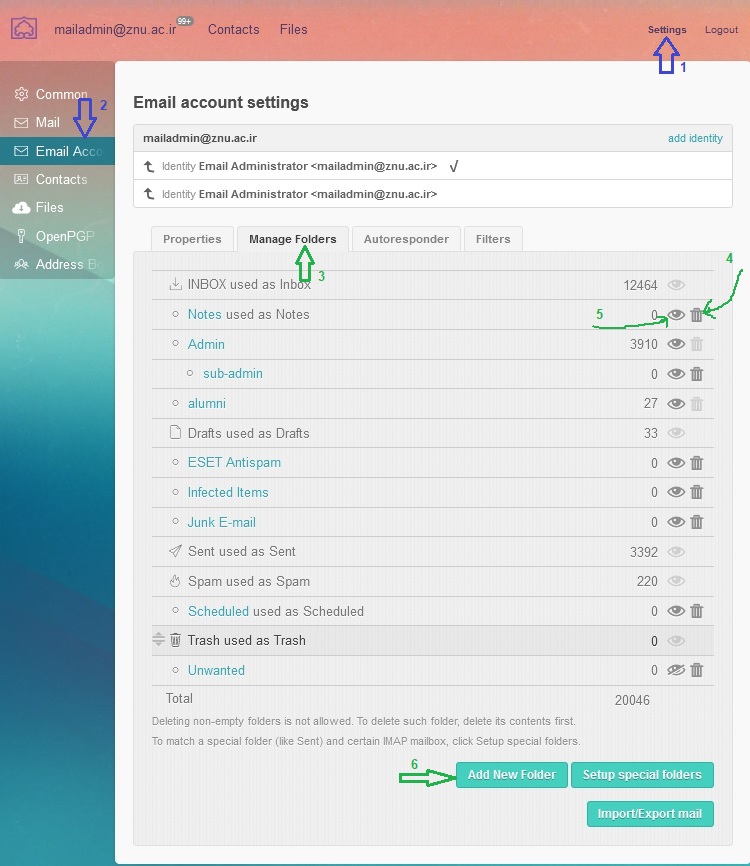Screen dimensions: 750x866
Task: Delete the Infected Items folder
Action: (x=696, y=492)
